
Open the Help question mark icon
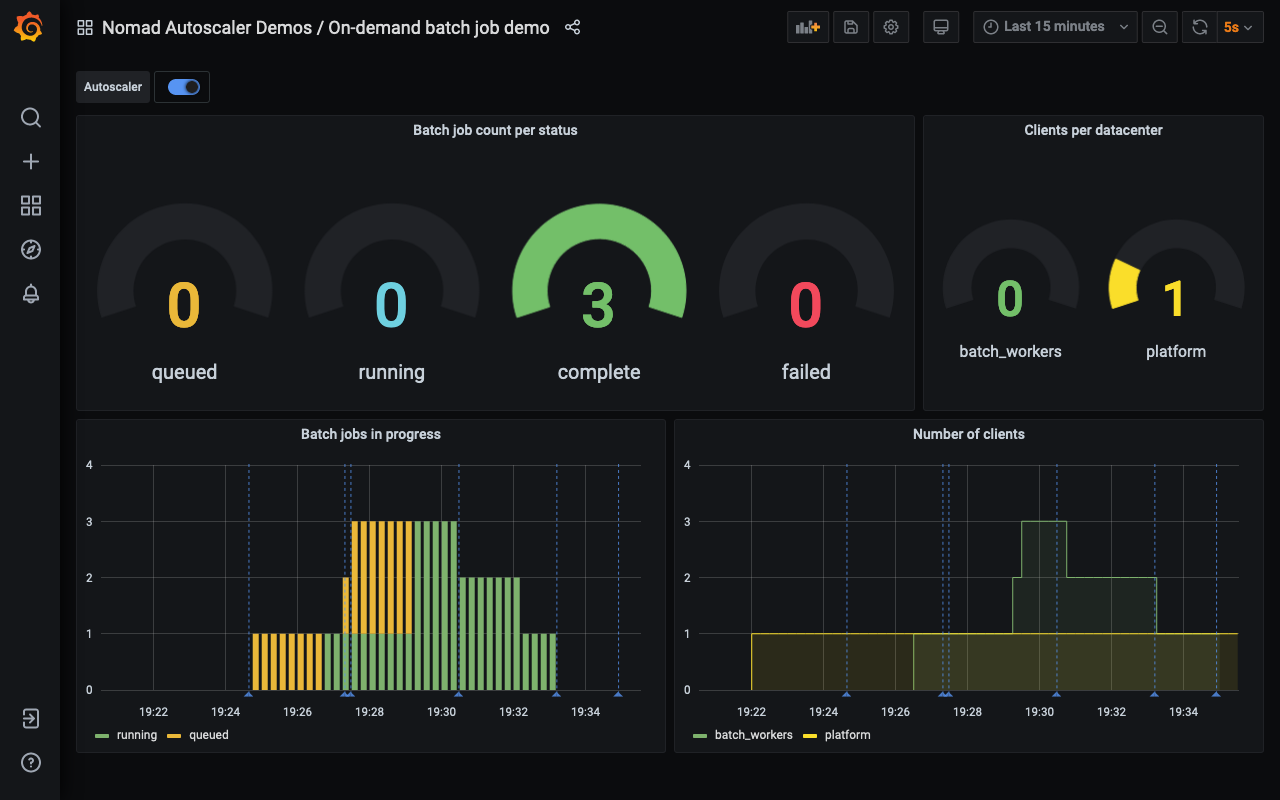[x=31, y=763]
